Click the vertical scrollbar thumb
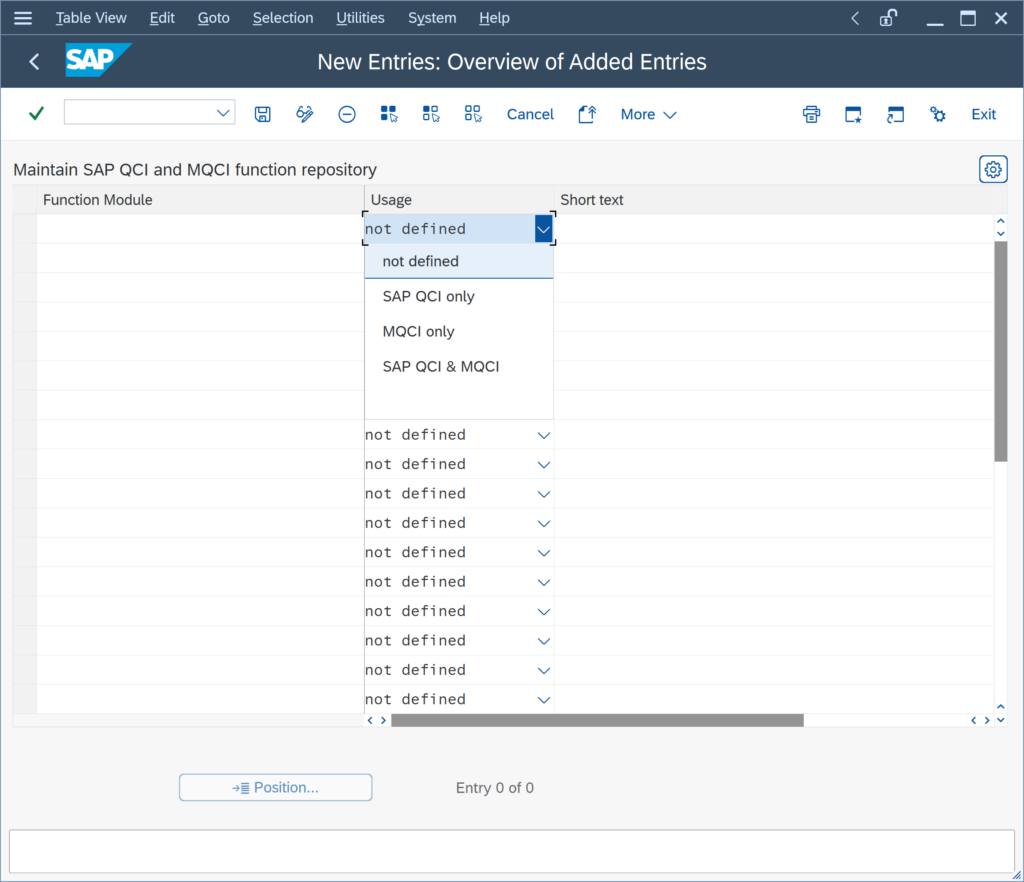Image resolution: width=1024 pixels, height=882 pixels. [1000, 351]
